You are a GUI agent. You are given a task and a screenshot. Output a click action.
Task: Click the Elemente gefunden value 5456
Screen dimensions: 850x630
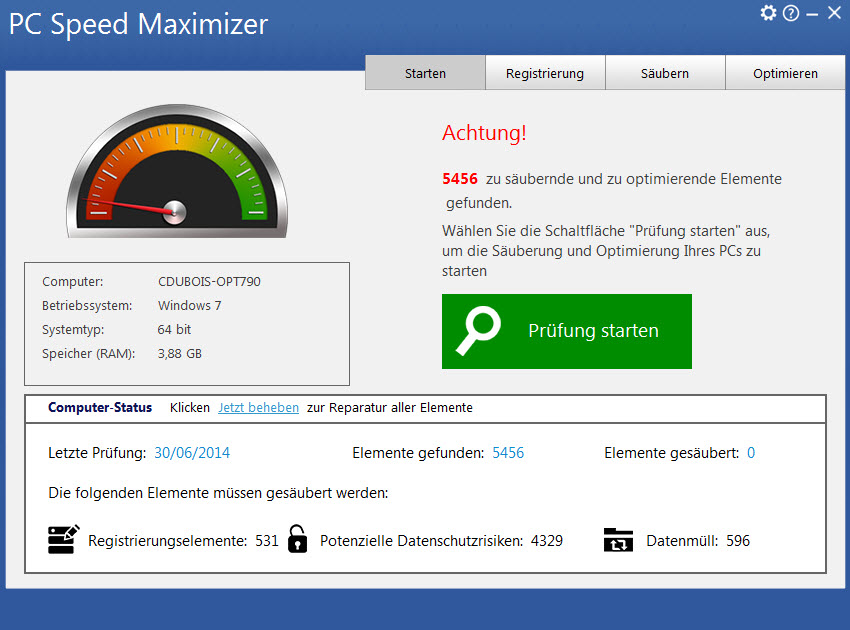(508, 453)
